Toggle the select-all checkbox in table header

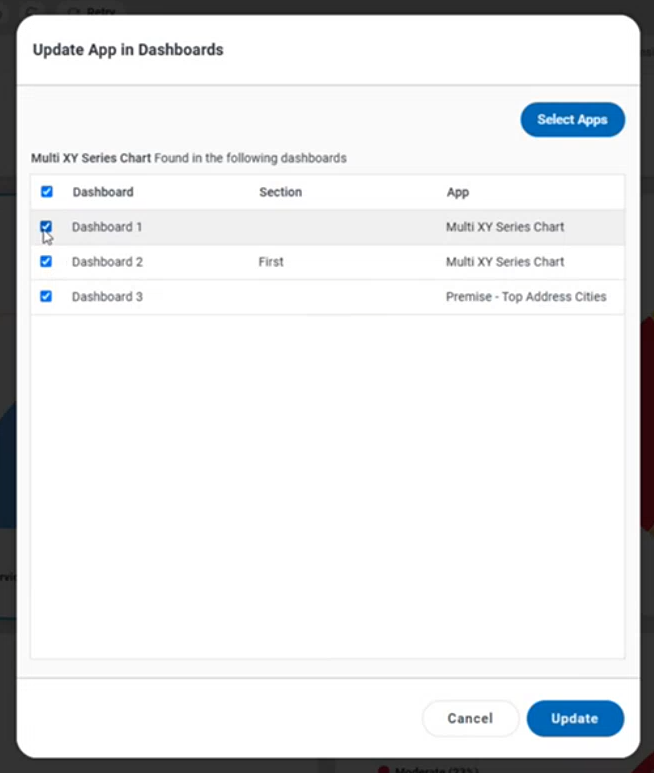(46, 192)
